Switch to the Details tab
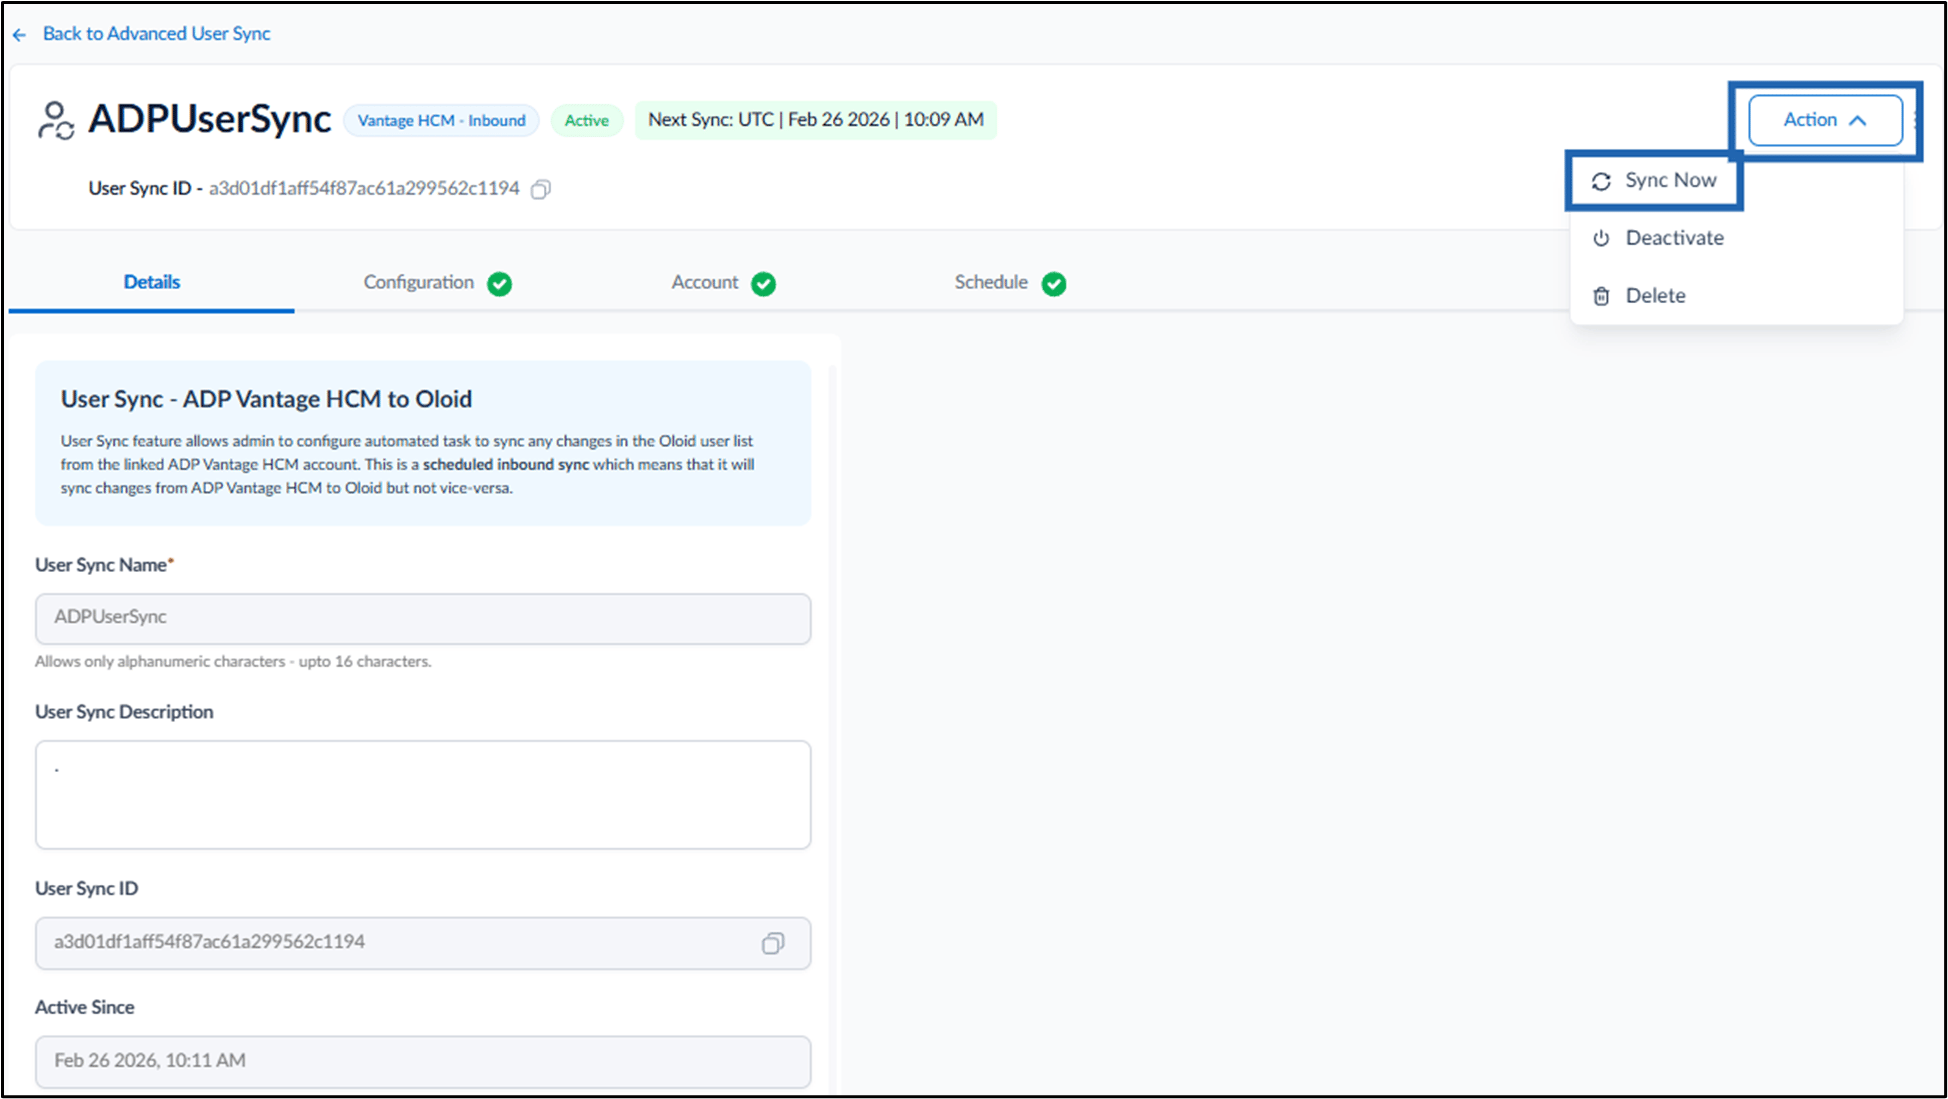Screen dimensions: 1948x1099 coord(152,282)
